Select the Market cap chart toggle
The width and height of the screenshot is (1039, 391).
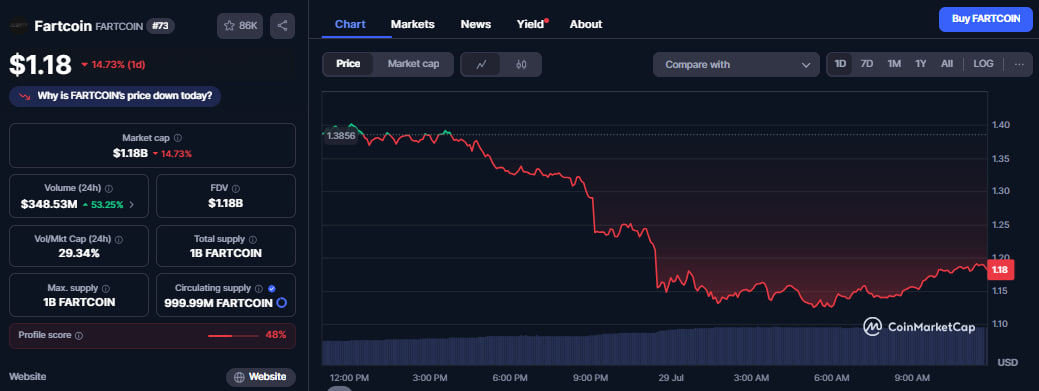pos(413,64)
